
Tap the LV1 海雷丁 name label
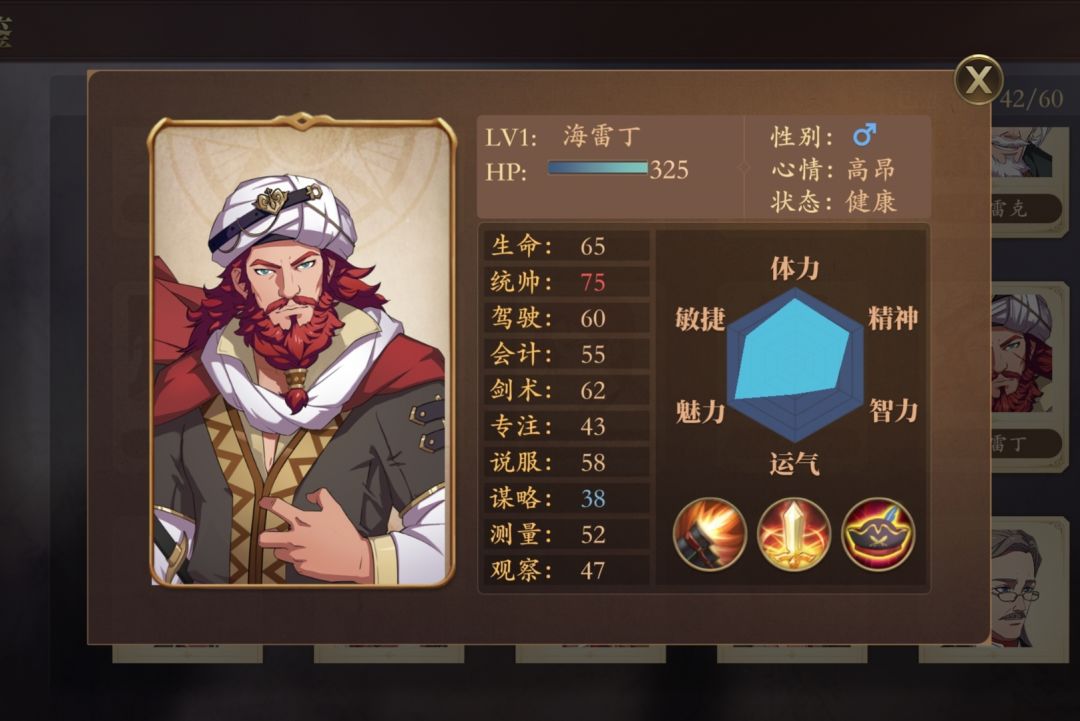pyautogui.click(x=563, y=136)
